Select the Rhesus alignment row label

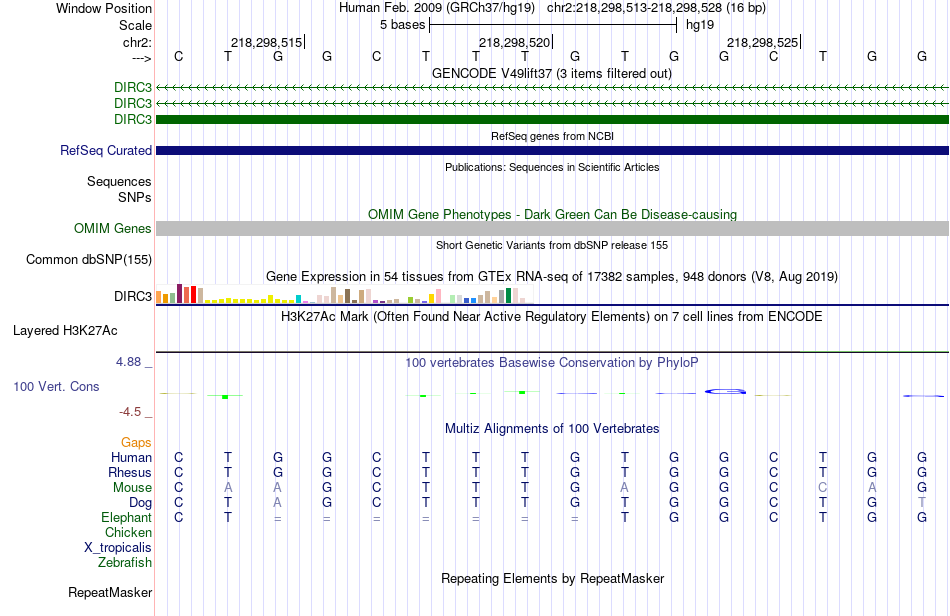click(130, 472)
